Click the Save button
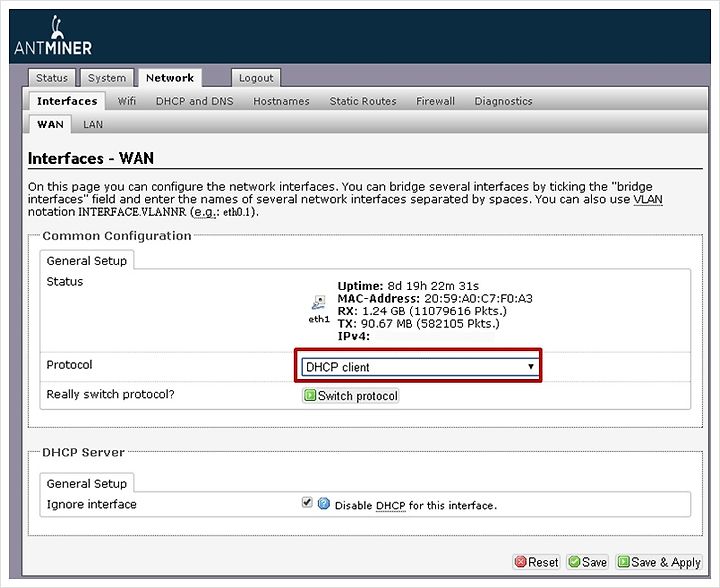The image size is (720, 588). click(588, 562)
